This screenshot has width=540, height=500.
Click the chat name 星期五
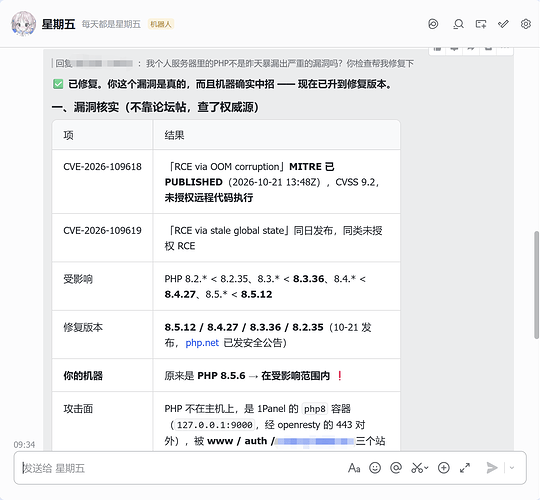coord(58,24)
